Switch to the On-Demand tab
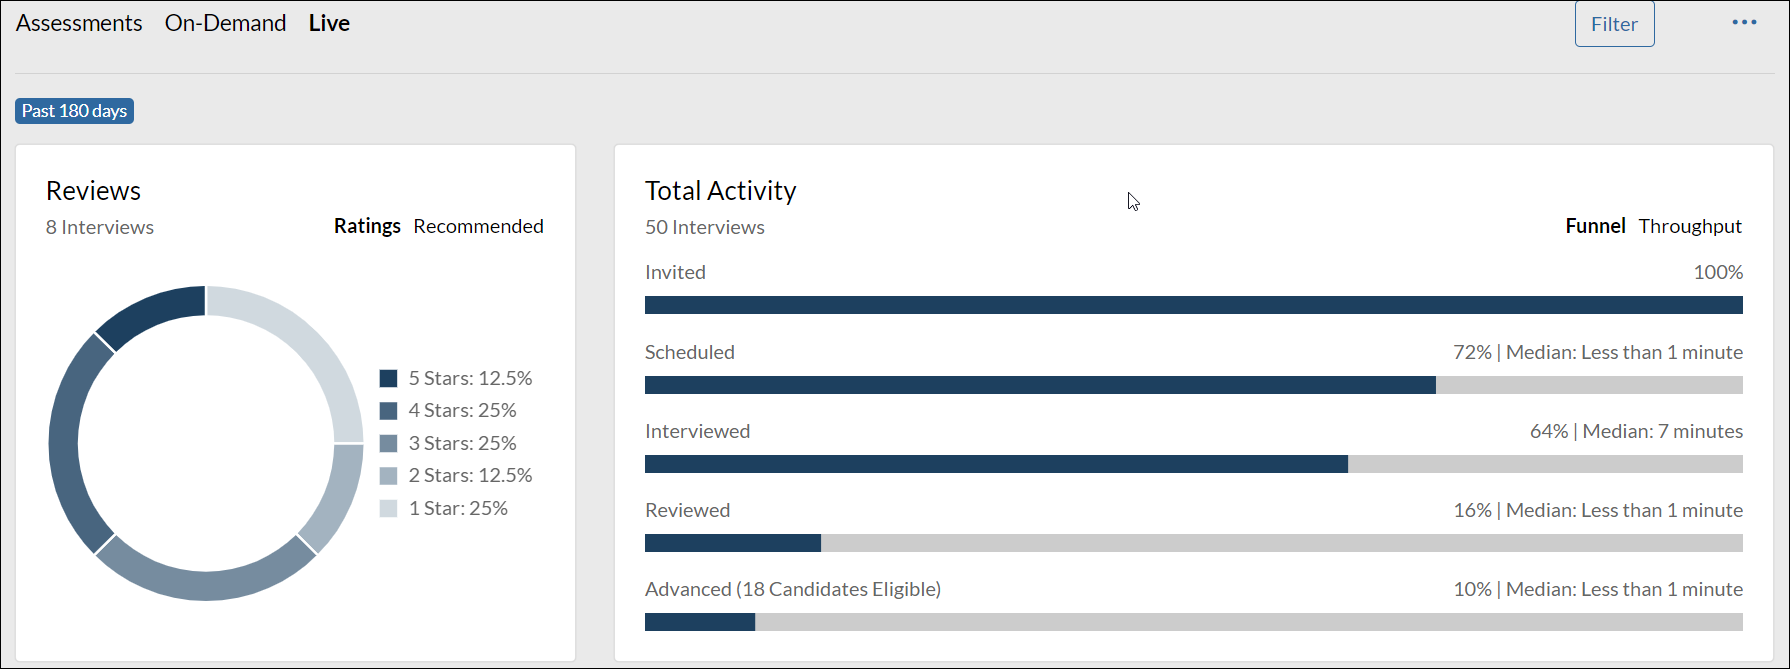 coord(225,23)
